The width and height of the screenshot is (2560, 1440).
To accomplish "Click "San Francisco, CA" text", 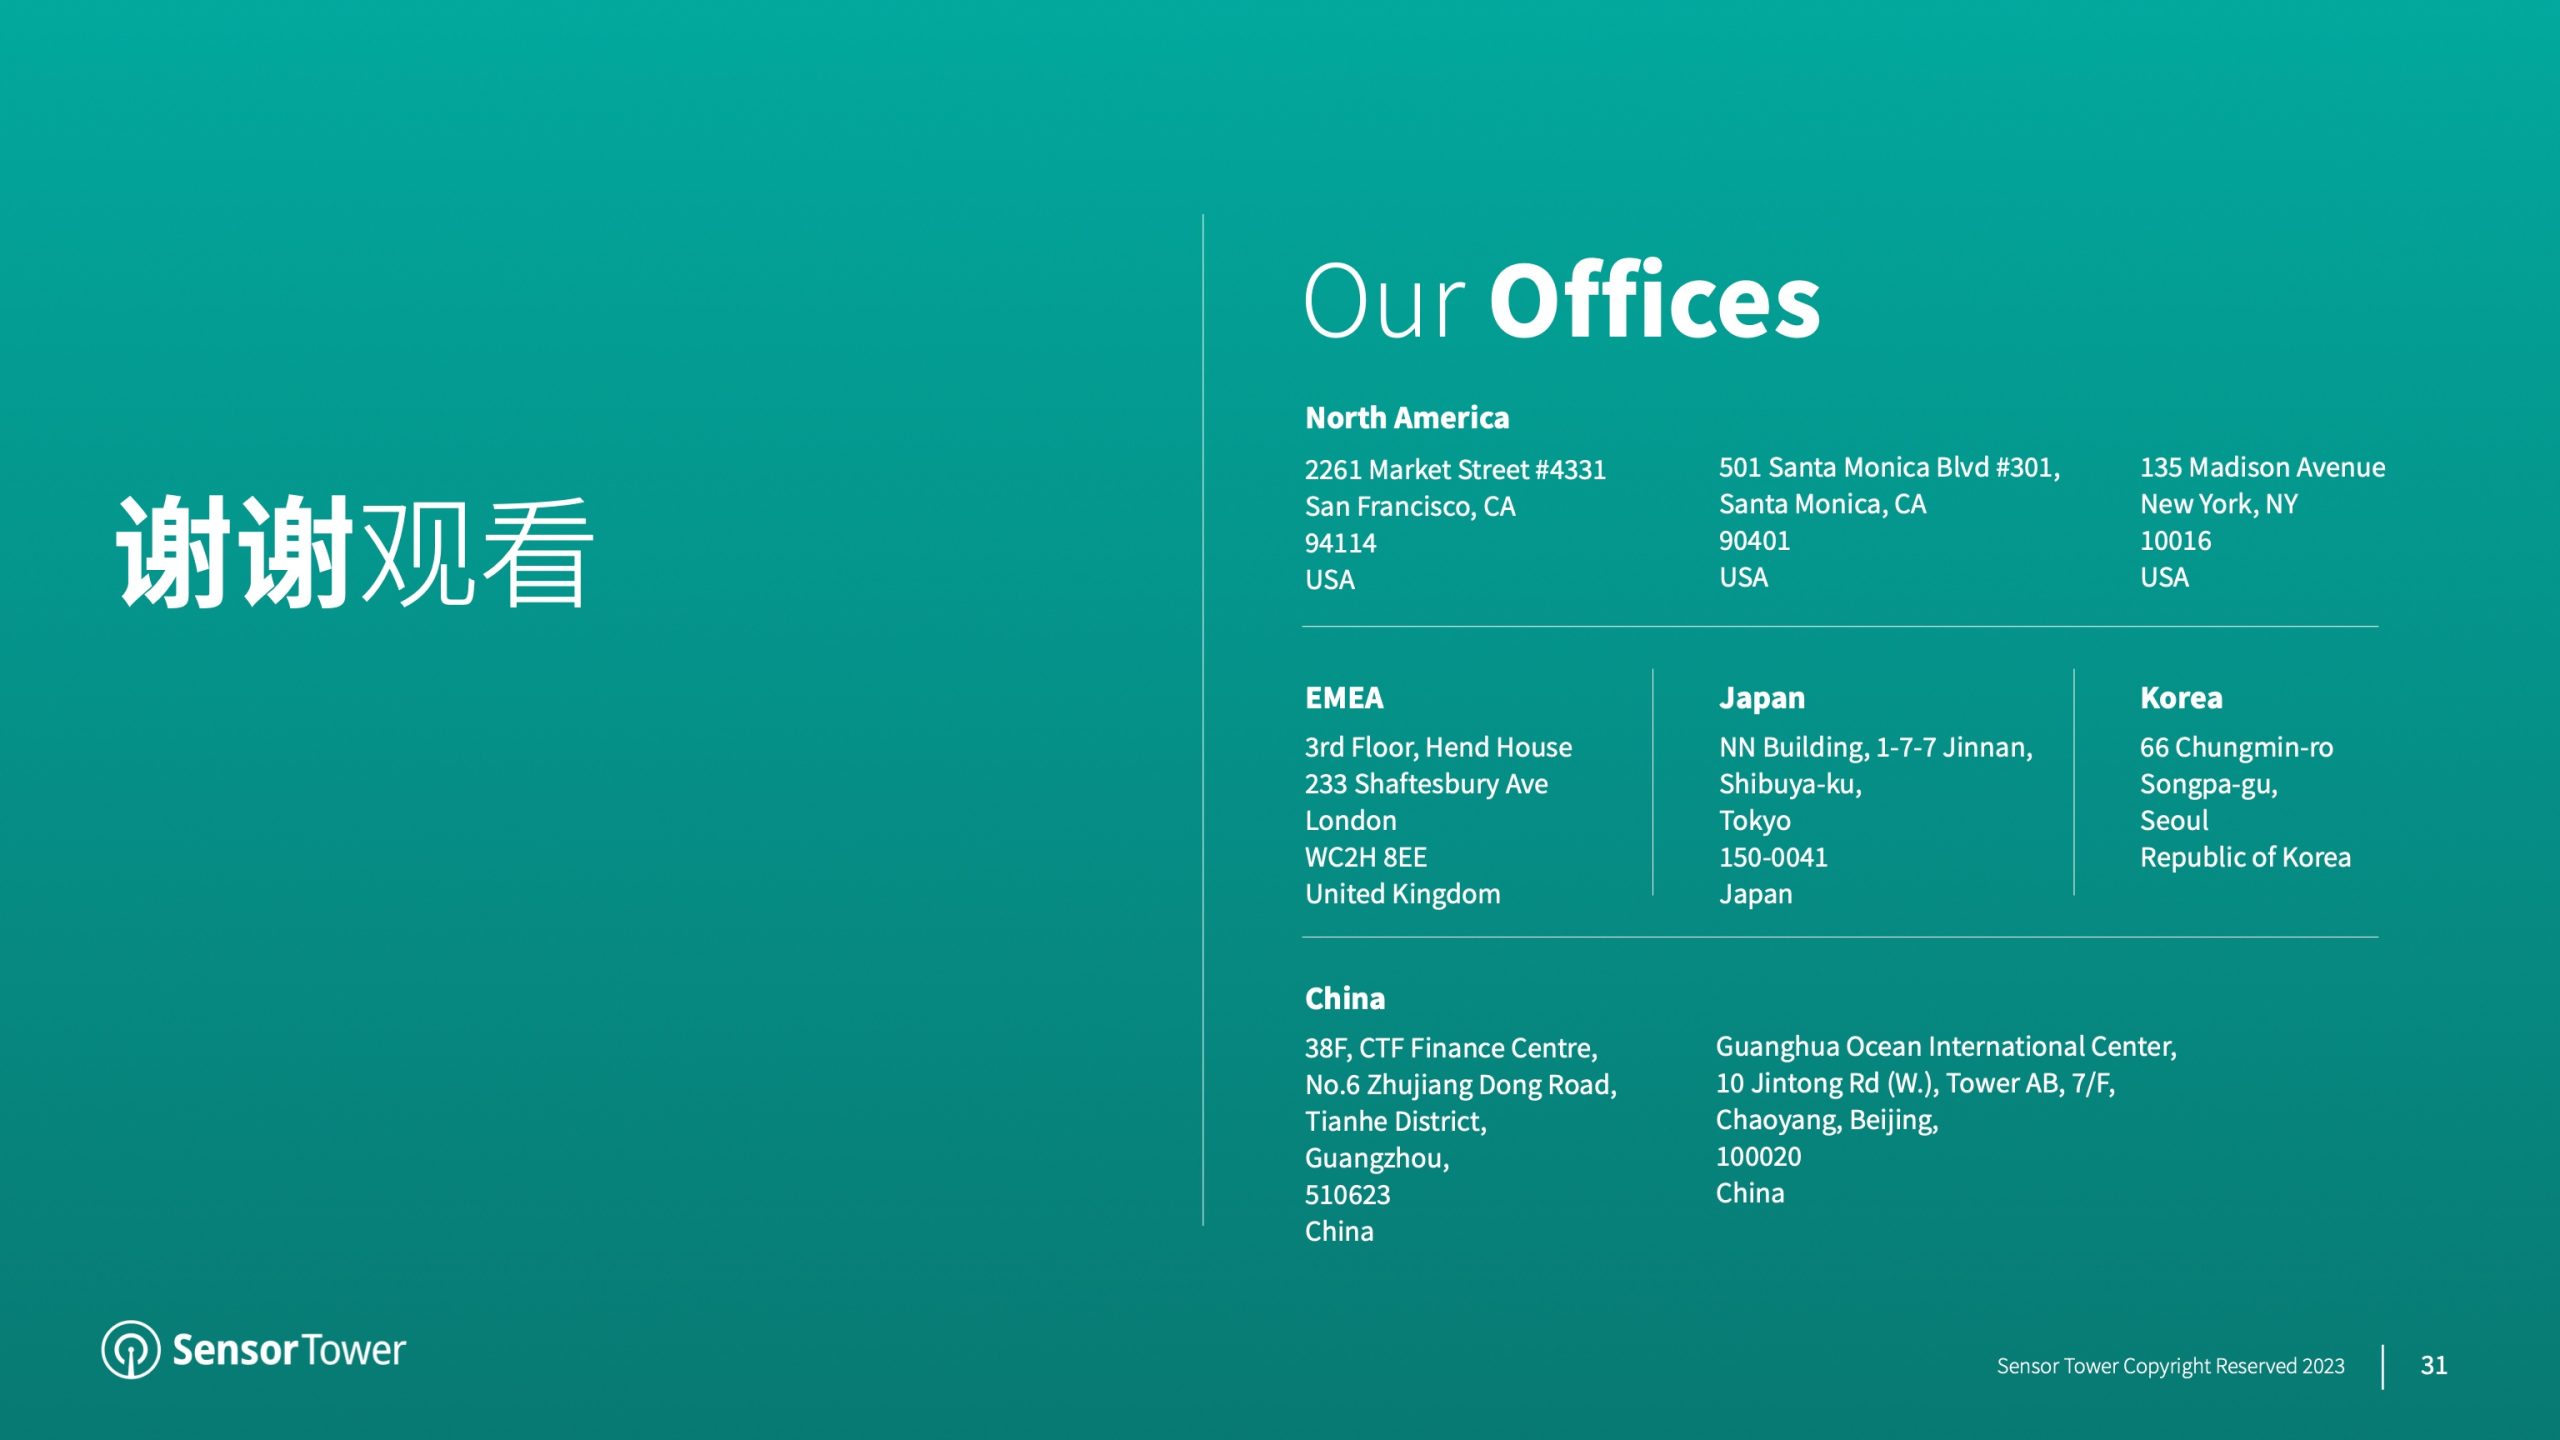I will [1410, 506].
